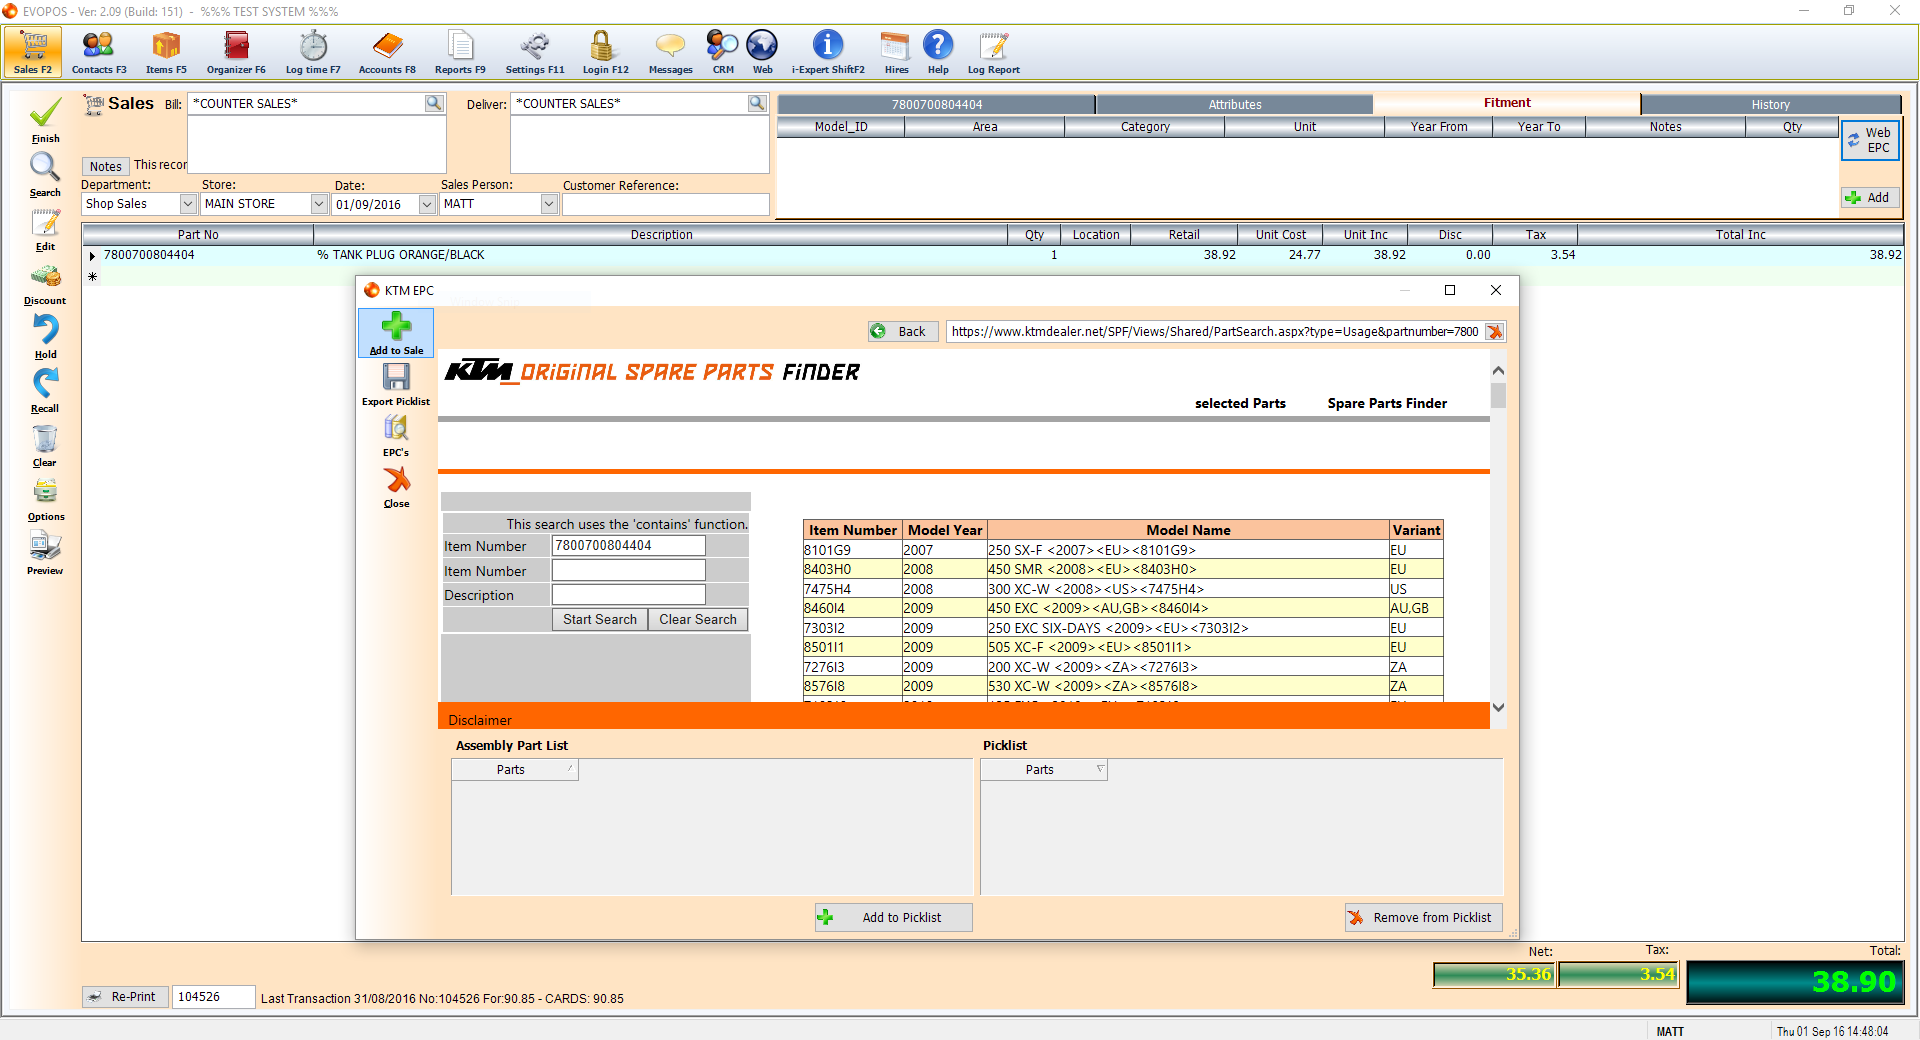Click Add to Sale in KTM EPC
Viewport: 1920px width, 1040px height.
pyautogui.click(x=396, y=333)
